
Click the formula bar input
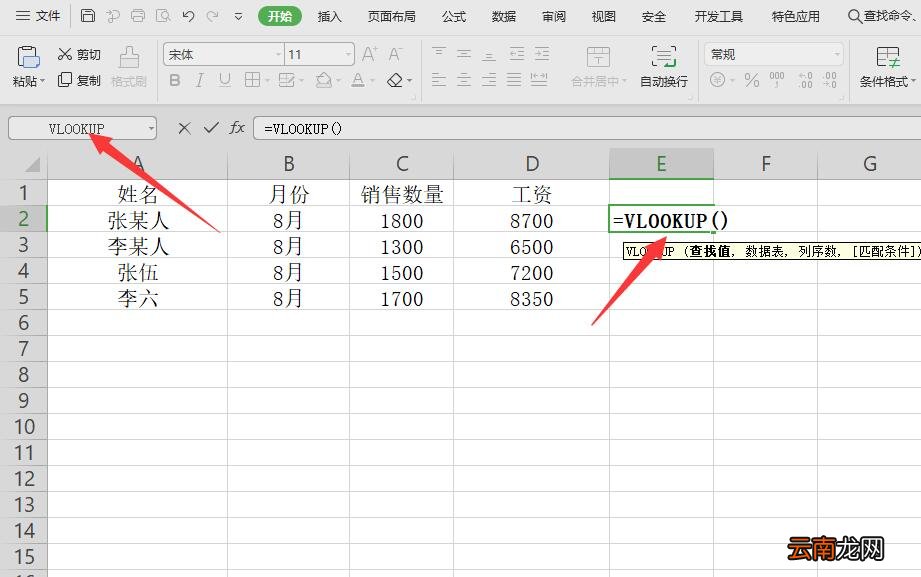(587, 128)
